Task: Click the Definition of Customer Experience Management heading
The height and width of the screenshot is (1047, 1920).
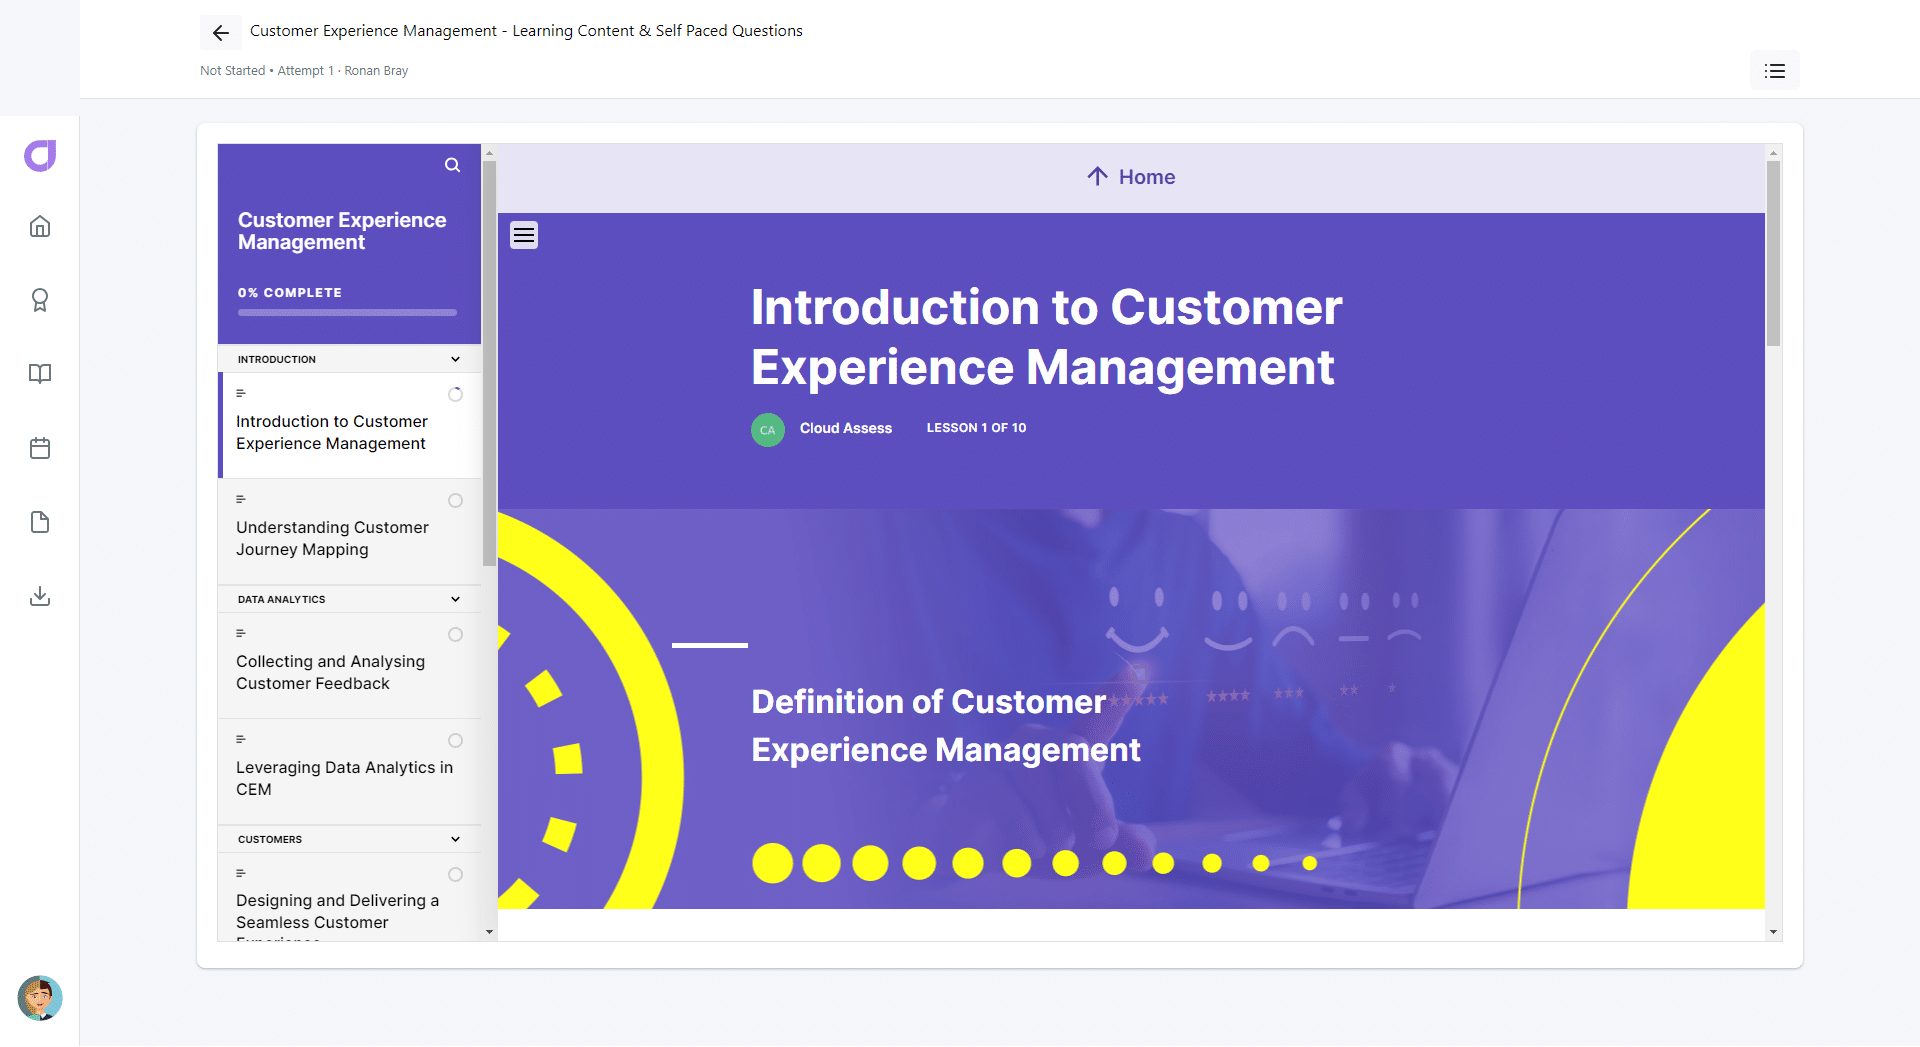Action: [x=946, y=726]
